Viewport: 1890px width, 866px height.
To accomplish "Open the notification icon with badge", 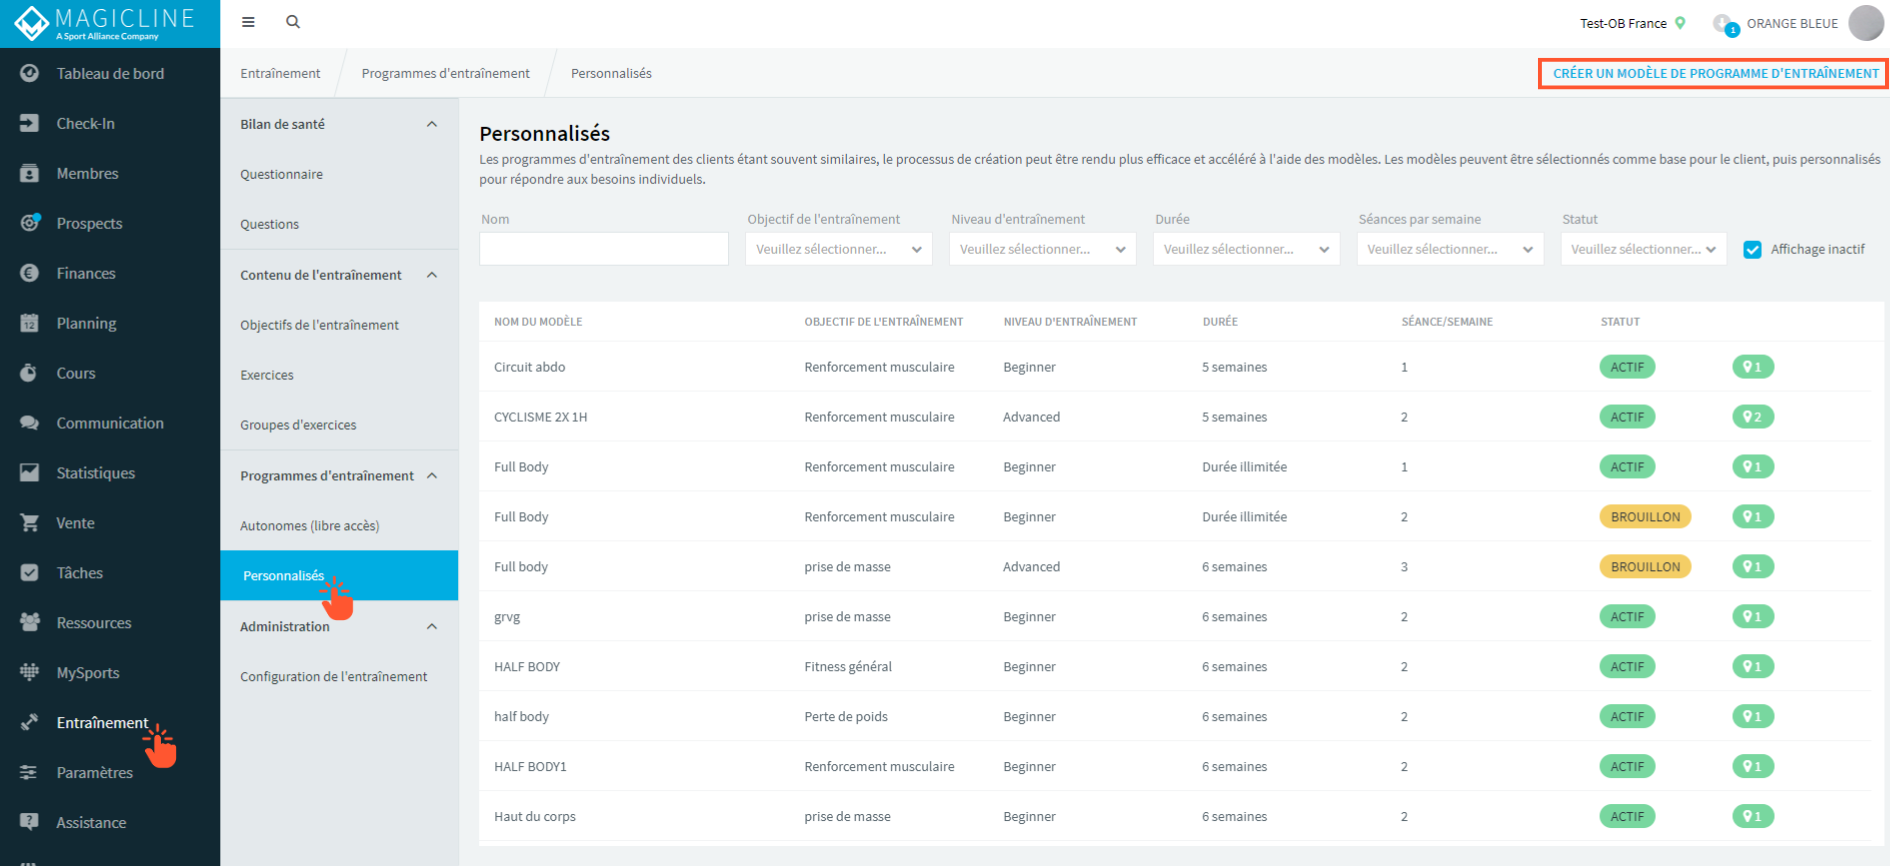I will (1725, 24).
